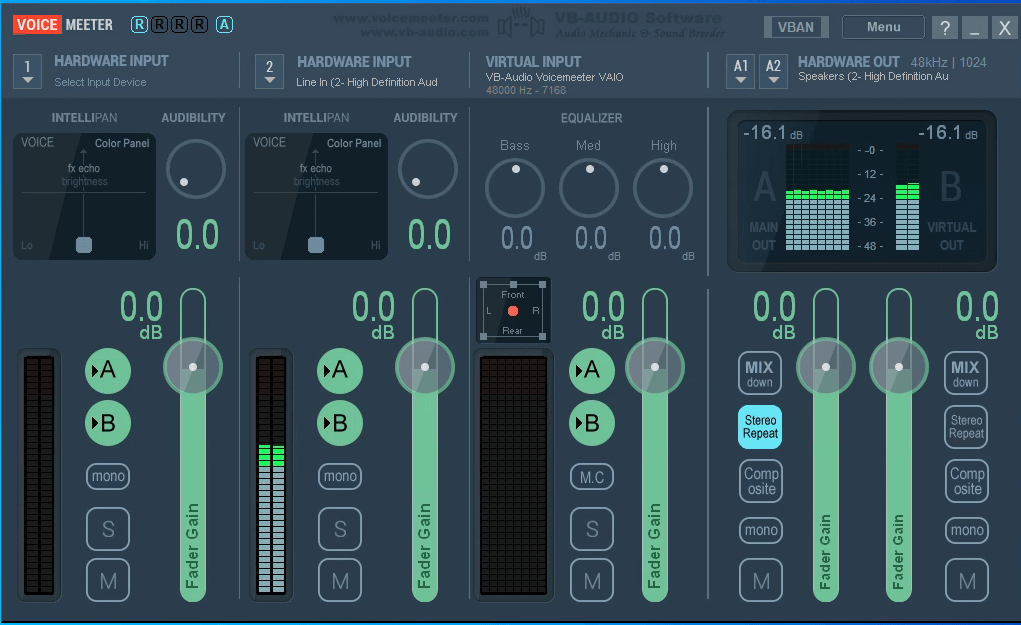
Task: Click the High equalizer knob
Action: tap(663, 188)
